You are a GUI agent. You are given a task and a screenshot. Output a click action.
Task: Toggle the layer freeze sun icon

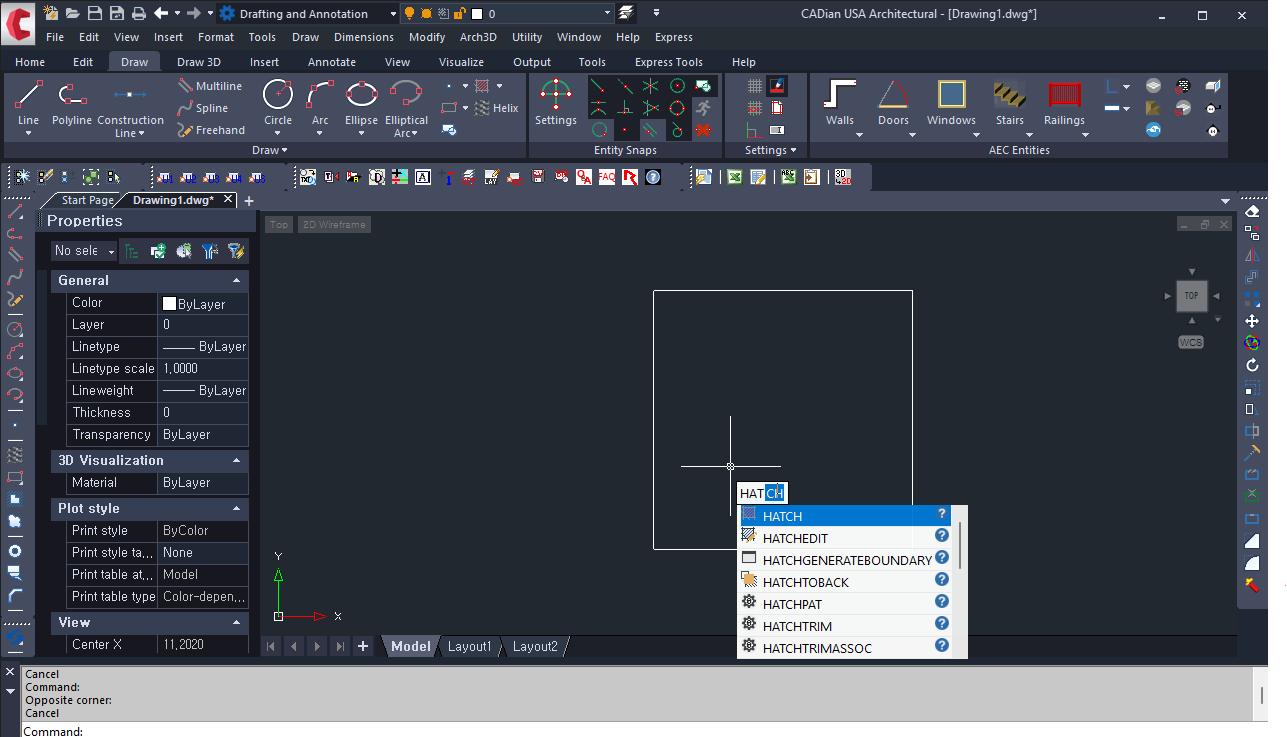pos(426,14)
